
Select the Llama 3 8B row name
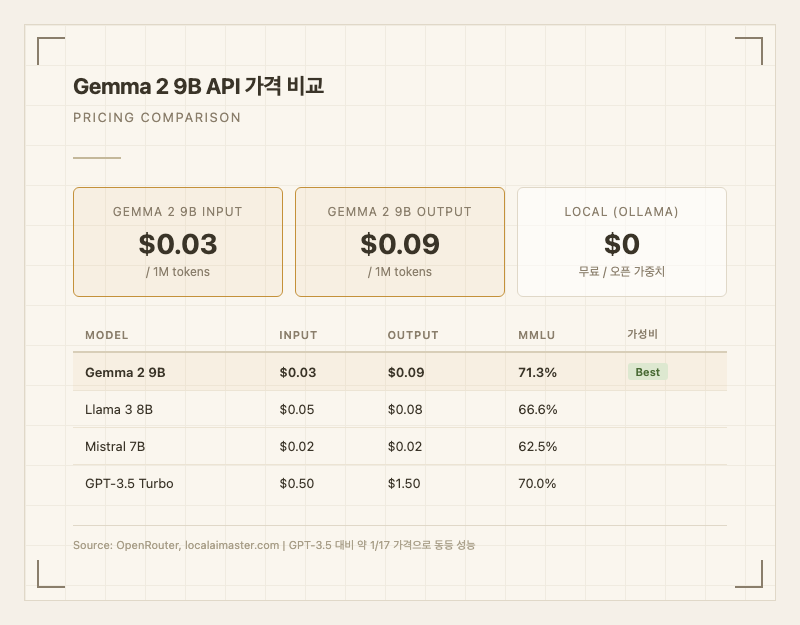[x=119, y=409]
